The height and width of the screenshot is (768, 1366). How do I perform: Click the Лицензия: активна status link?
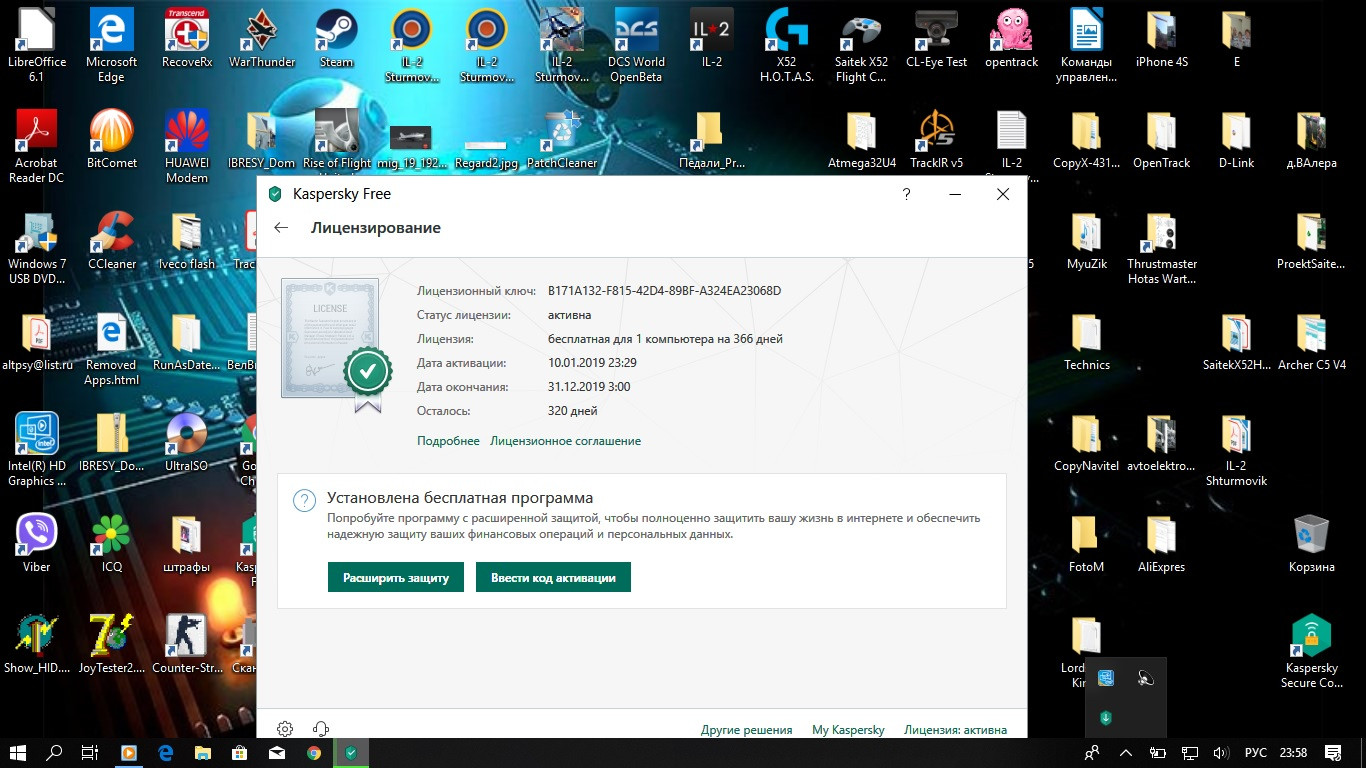[x=955, y=730]
